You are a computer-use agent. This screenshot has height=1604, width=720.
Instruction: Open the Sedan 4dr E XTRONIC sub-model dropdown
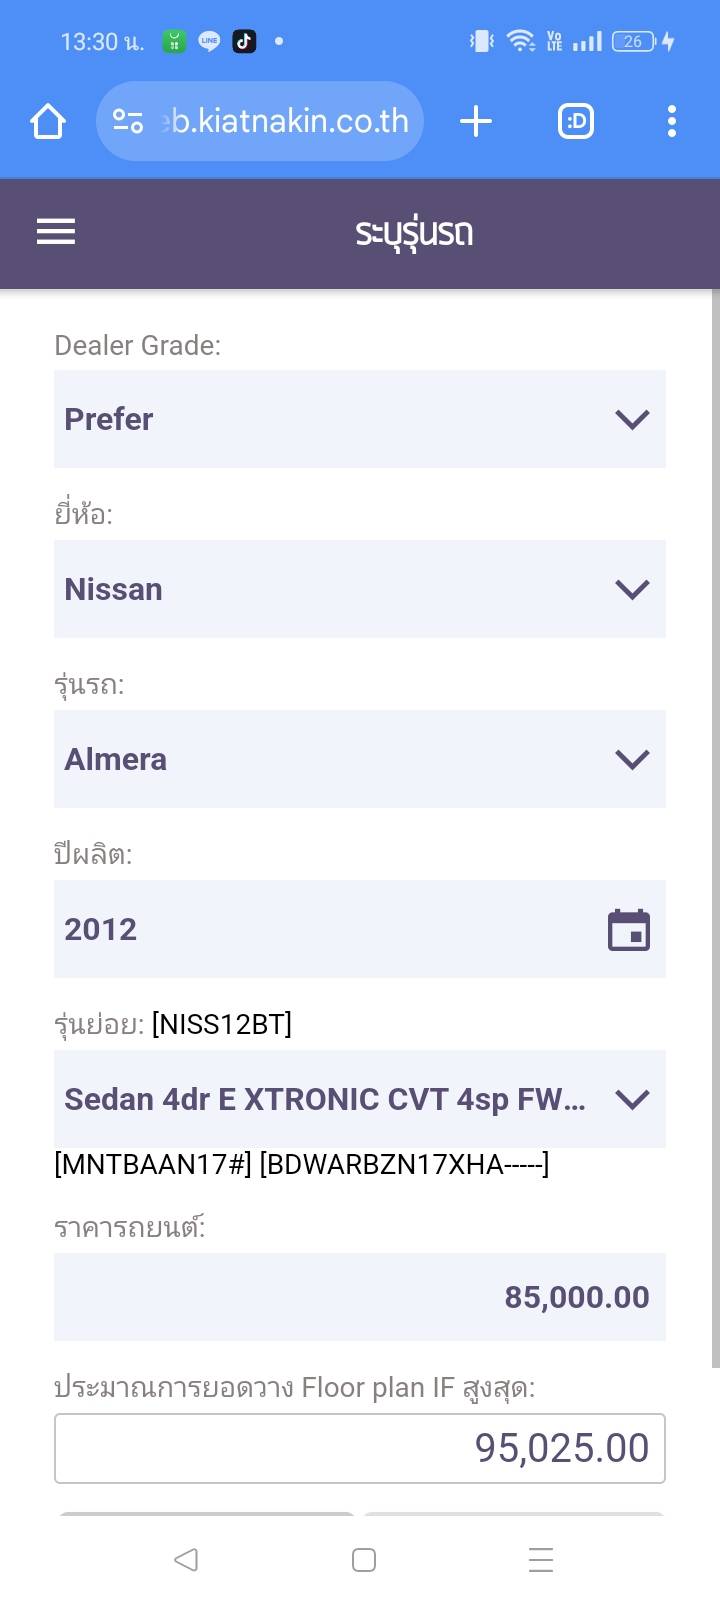[359, 1099]
